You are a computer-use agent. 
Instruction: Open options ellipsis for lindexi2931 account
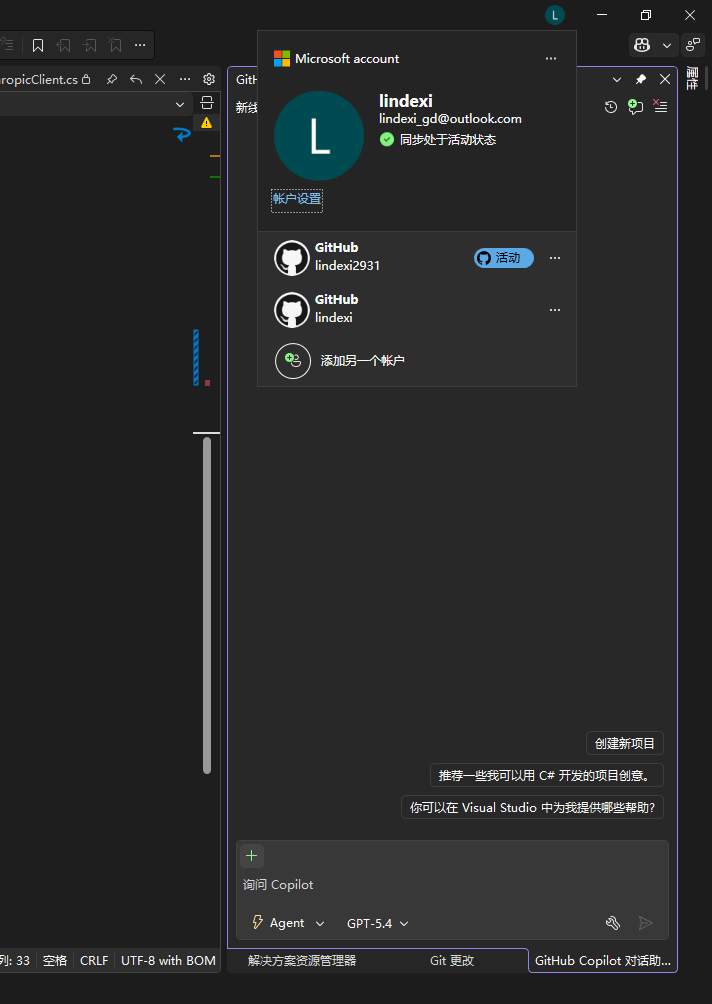pos(555,258)
